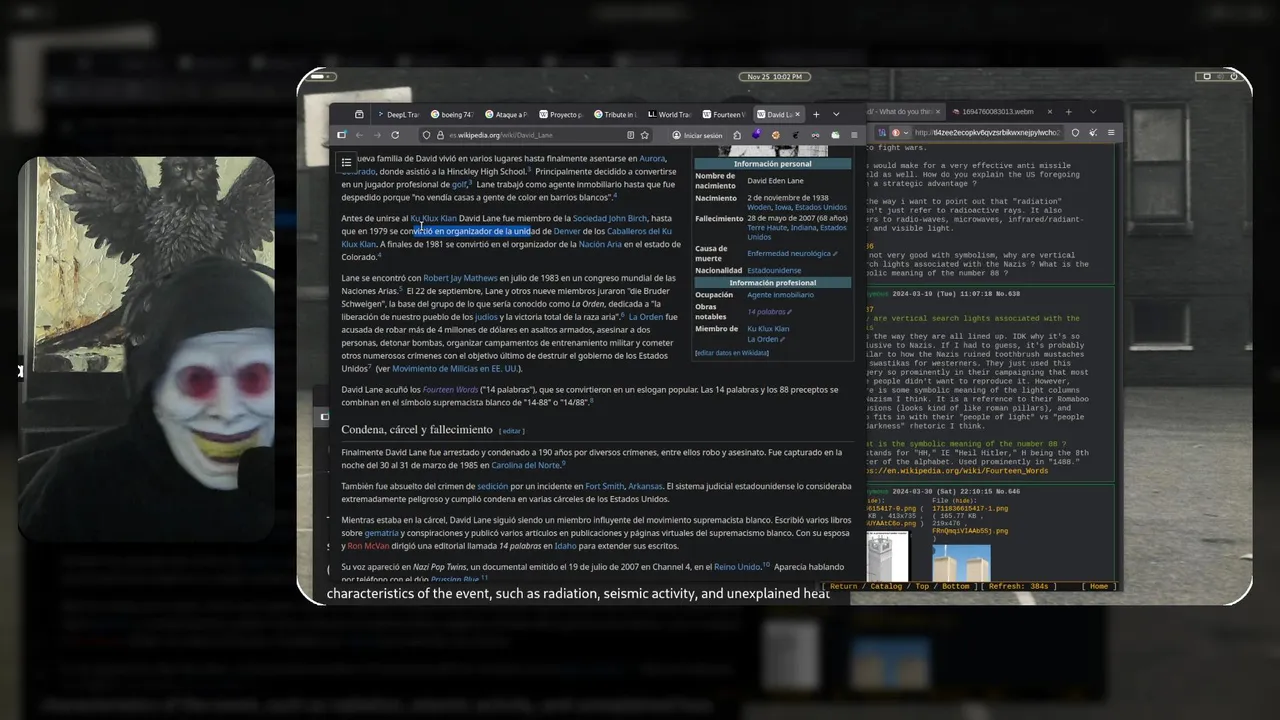Open the Agente inmobiliario infobox link
Screen dimensions: 1280x720
780,295
